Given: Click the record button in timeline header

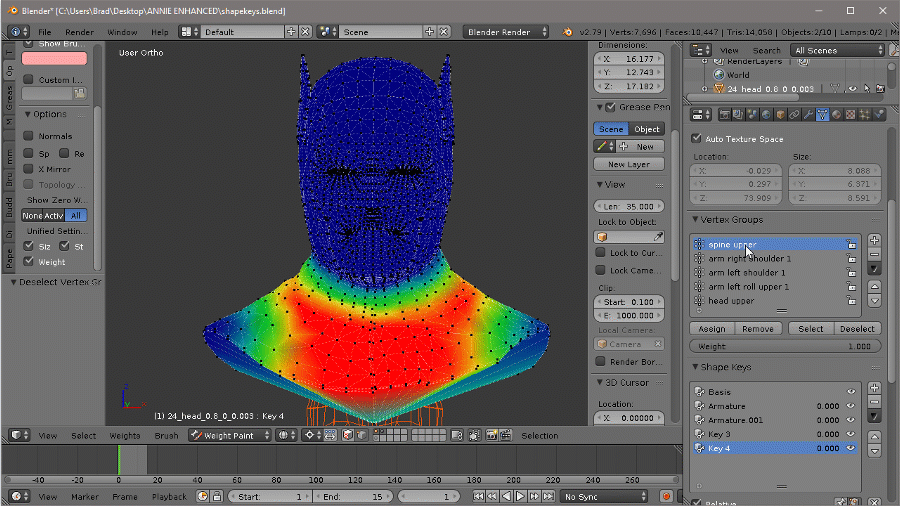Looking at the screenshot, I should (666, 496).
